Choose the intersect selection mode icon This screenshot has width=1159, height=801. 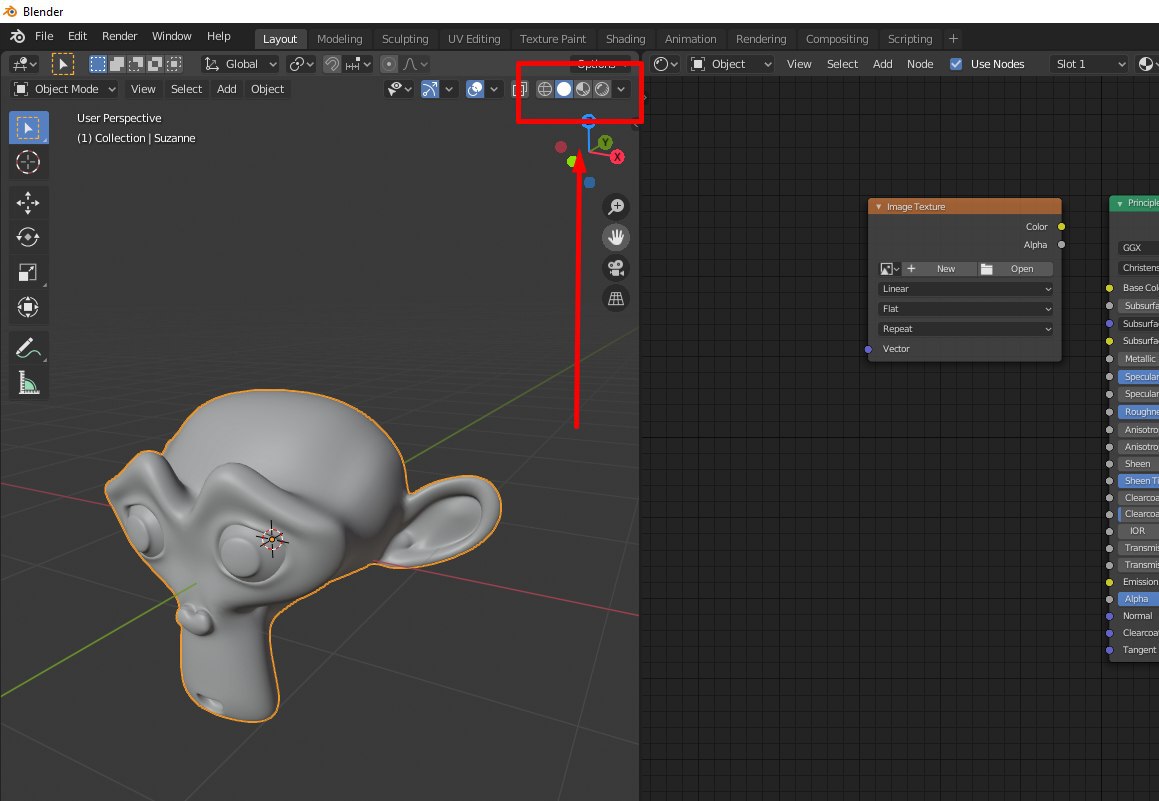(x=174, y=64)
